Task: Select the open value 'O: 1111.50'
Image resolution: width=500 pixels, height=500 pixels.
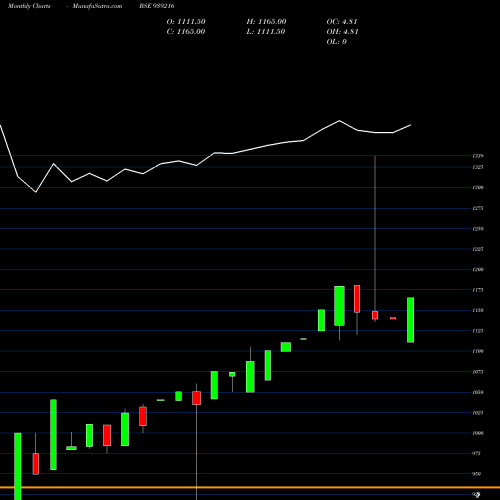Action: (x=186, y=22)
